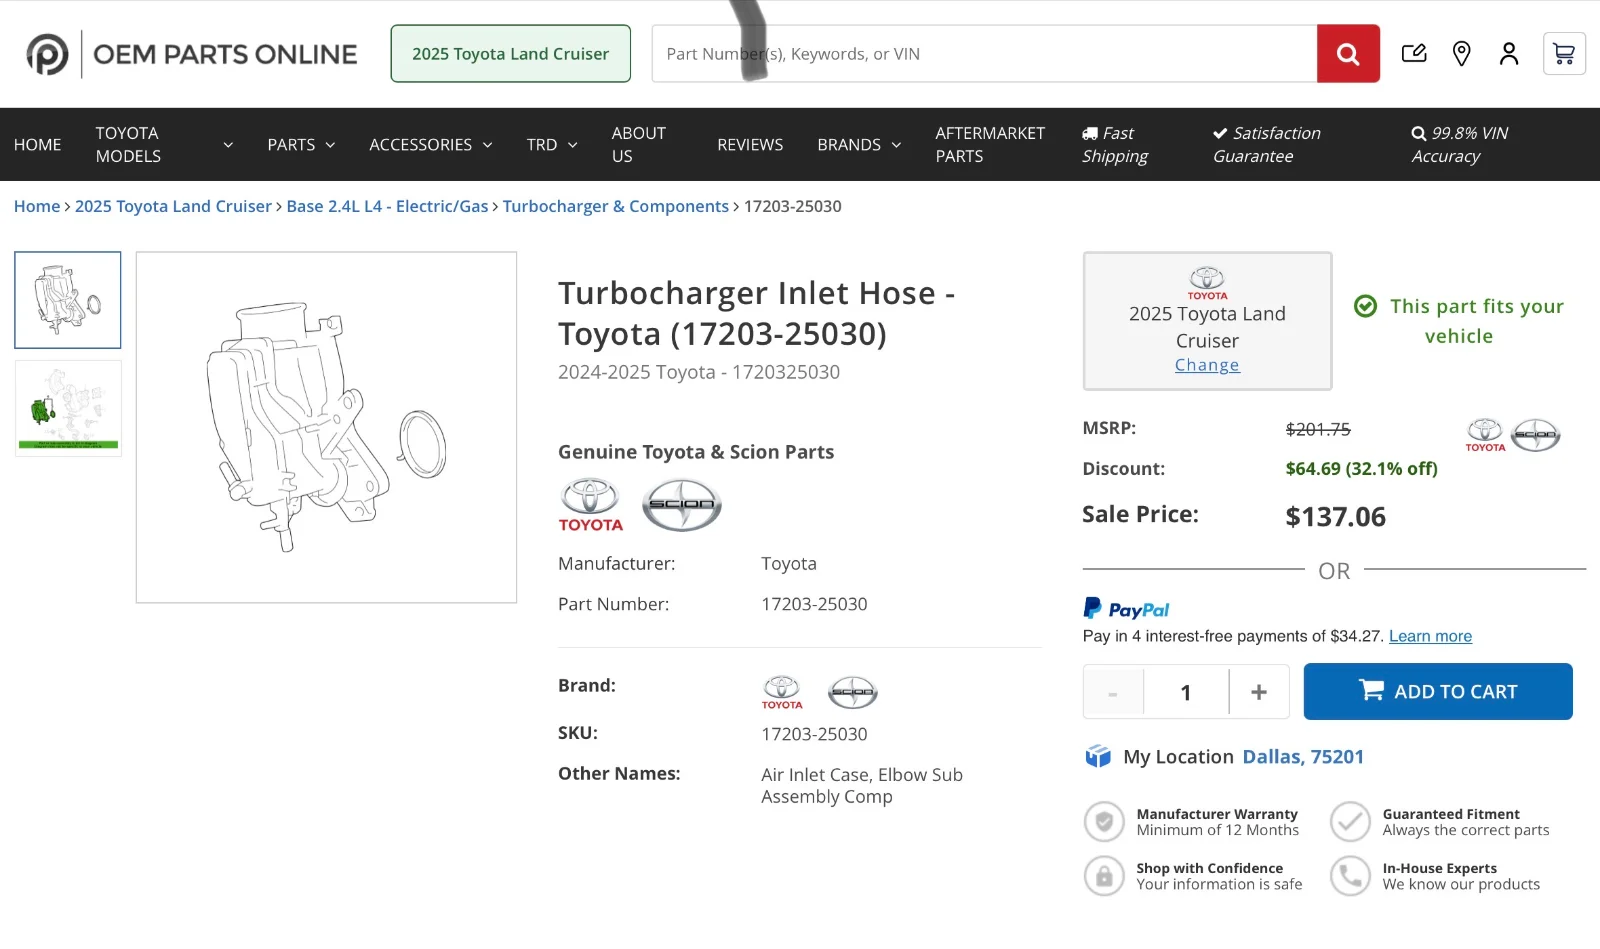This screenshot has height=949, width=1600.
Task: Click the red search magnifier button
Action: (1348, 54)
